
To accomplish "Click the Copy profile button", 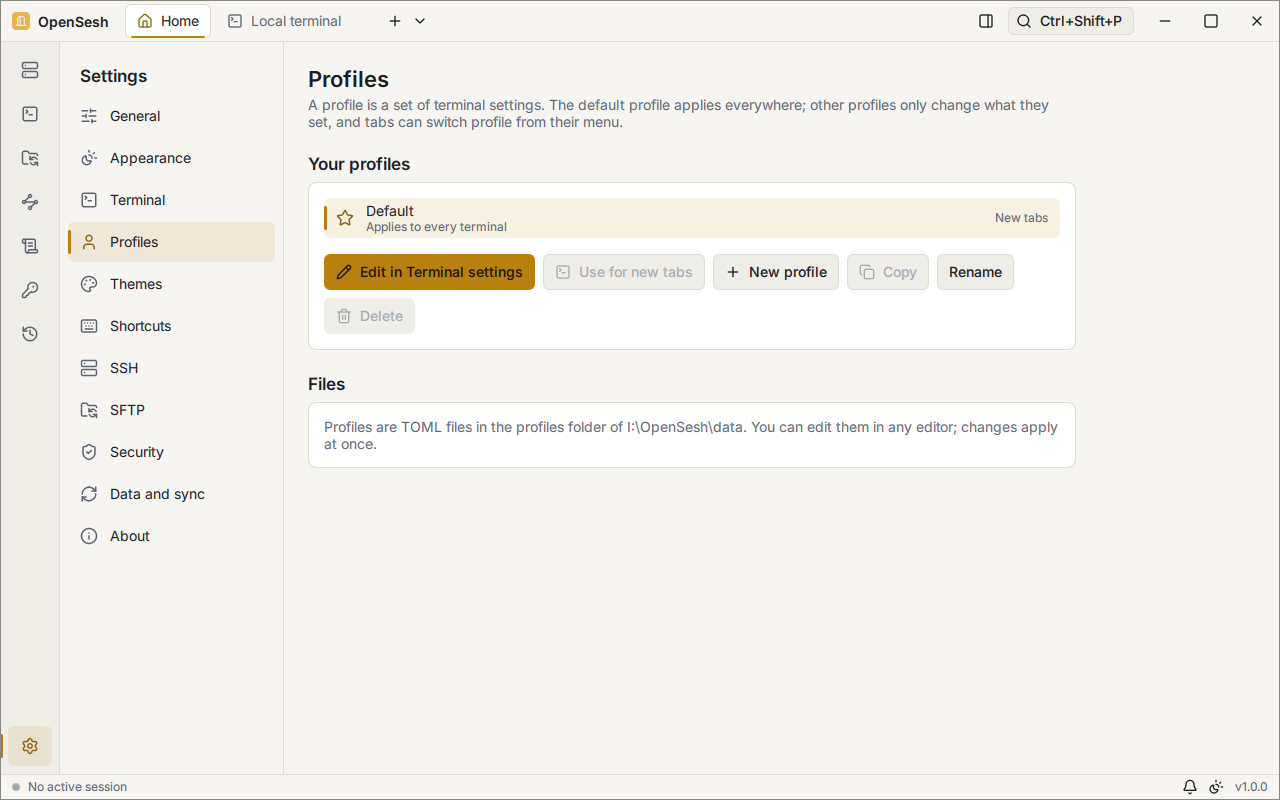I will 888,272.
